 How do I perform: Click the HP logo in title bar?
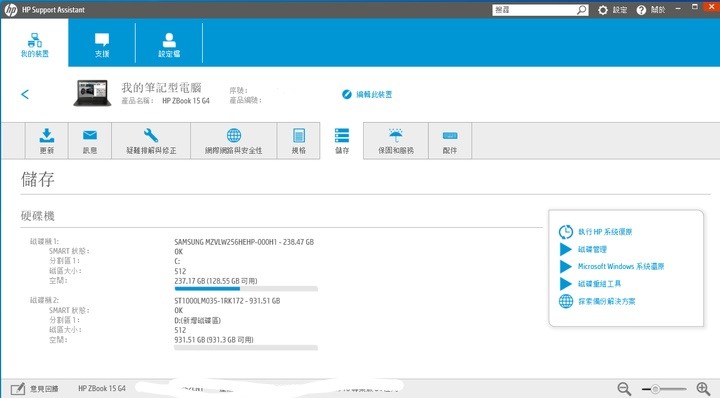(11, 10)
